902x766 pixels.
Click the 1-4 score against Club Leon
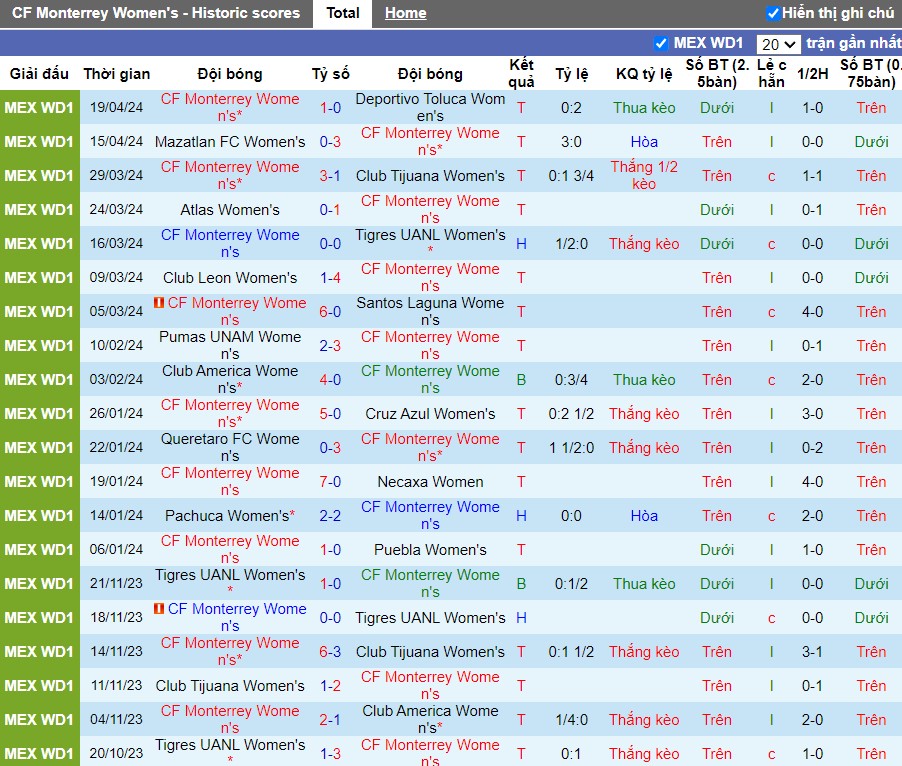pyautogui.click(x=330, y=278)
